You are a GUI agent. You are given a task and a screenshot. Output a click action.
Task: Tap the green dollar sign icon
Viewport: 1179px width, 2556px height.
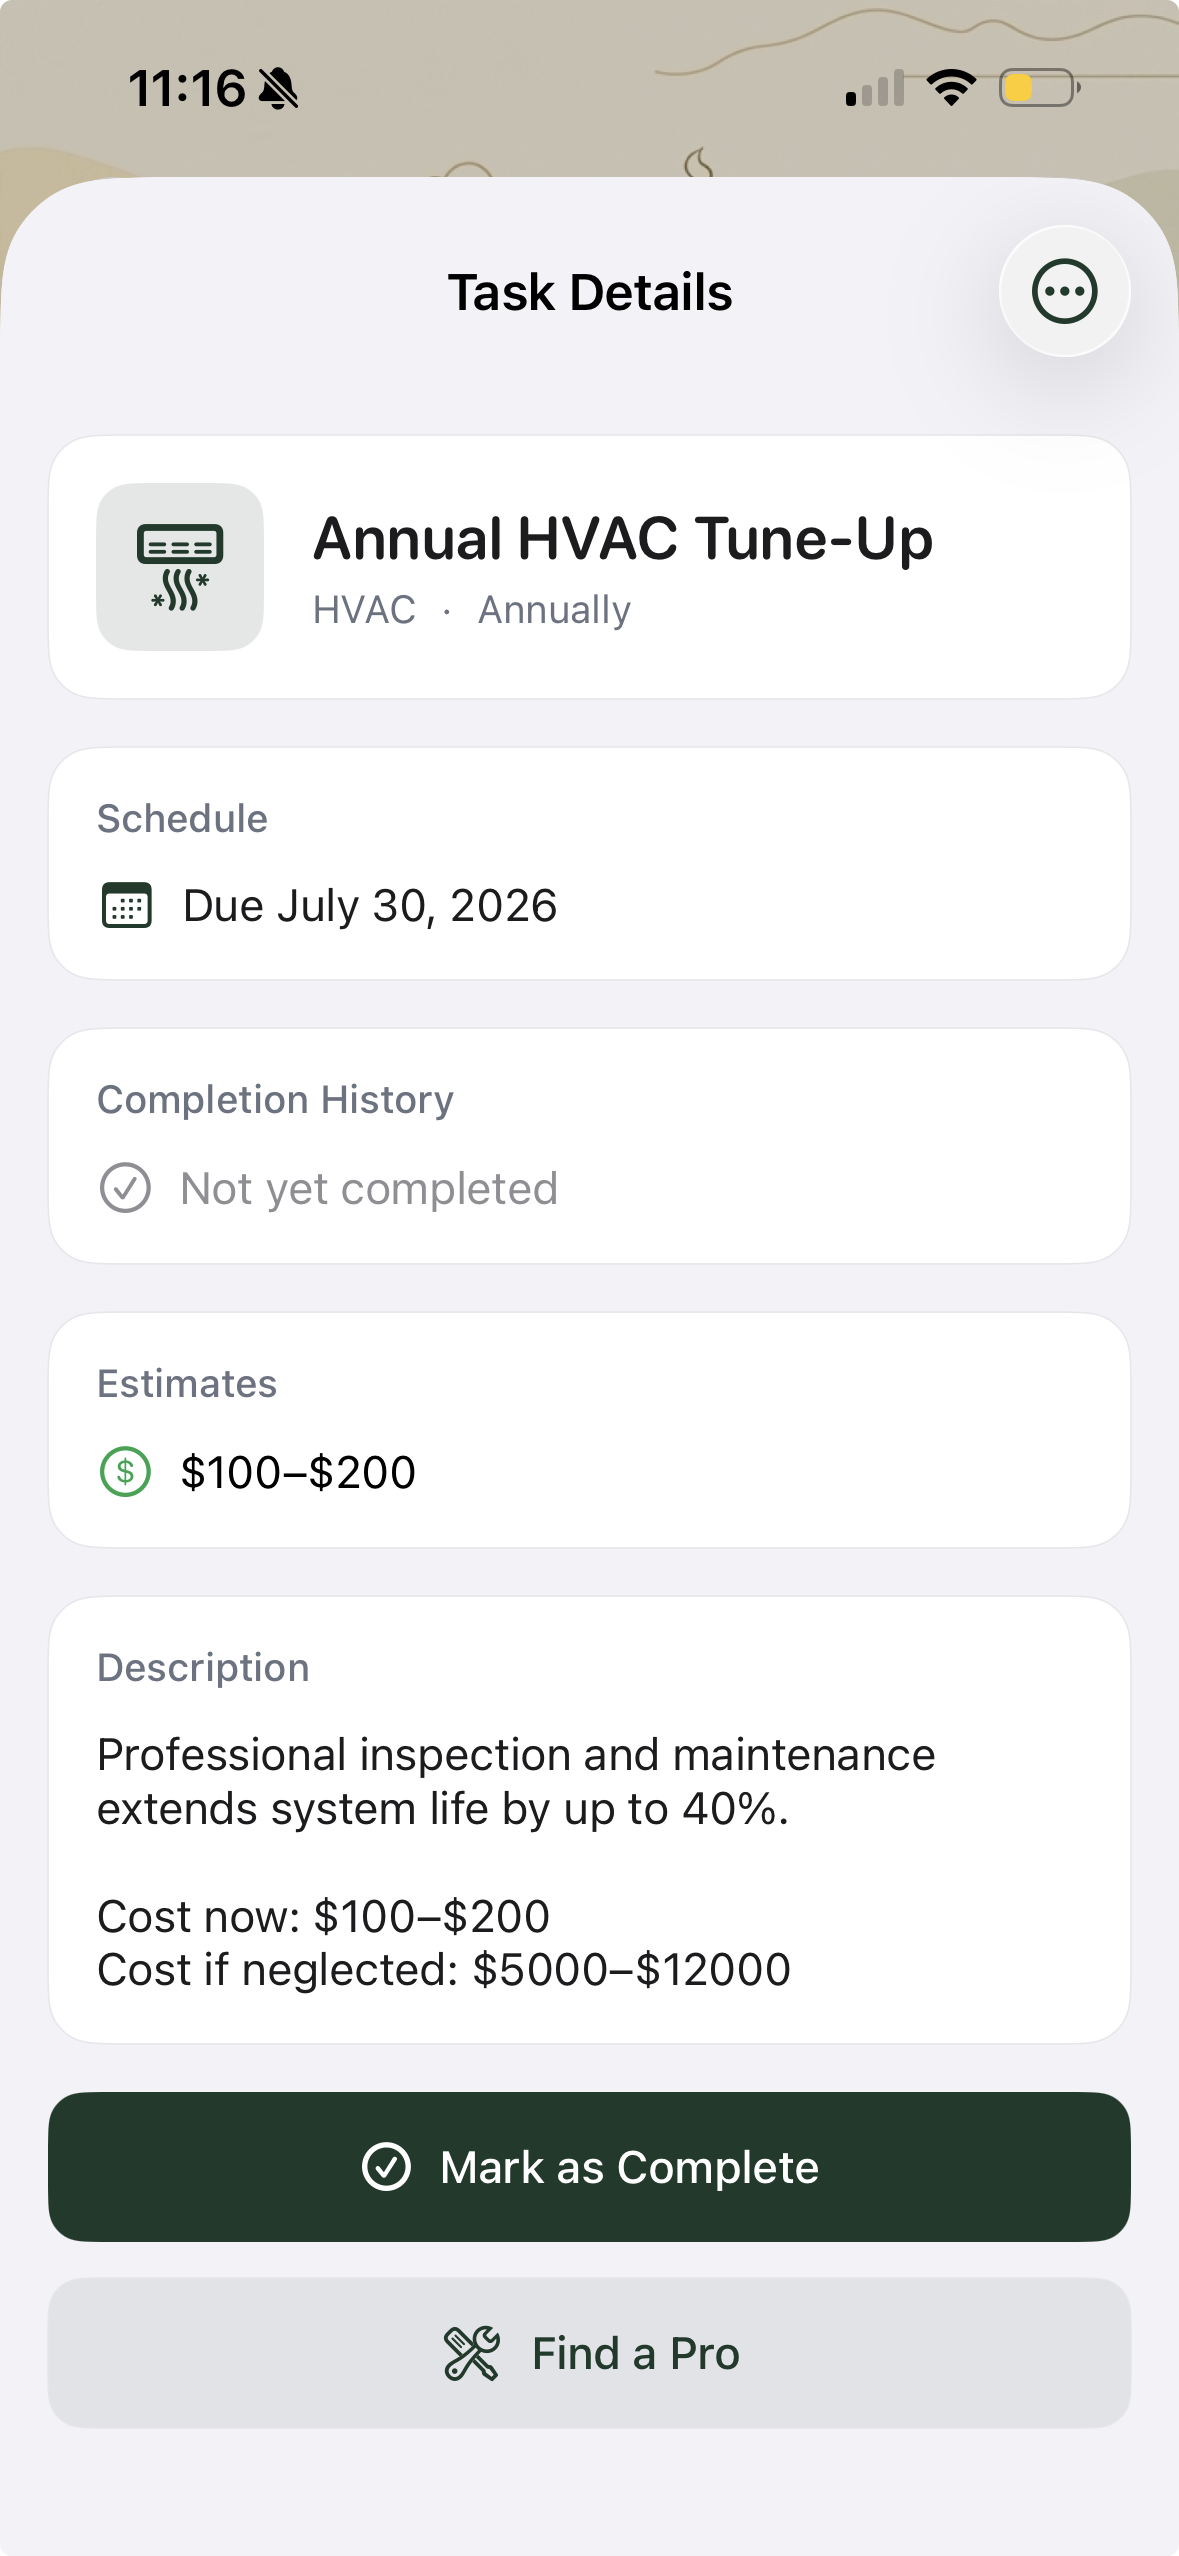point(125,1472)
